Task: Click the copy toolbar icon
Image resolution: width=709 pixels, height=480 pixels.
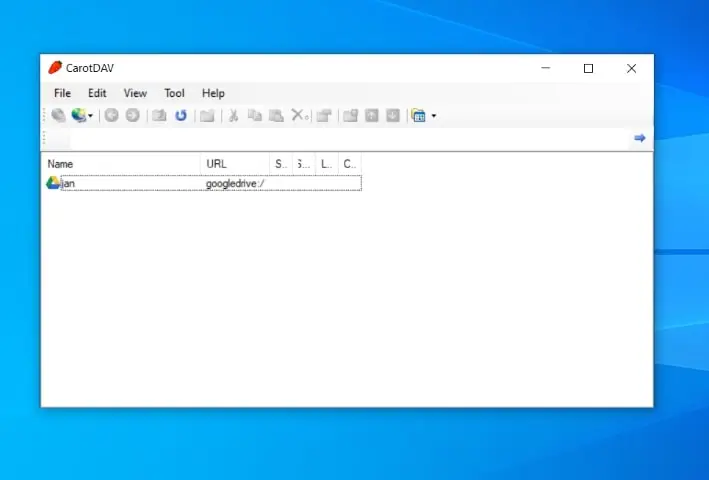Action: (254, 116)
